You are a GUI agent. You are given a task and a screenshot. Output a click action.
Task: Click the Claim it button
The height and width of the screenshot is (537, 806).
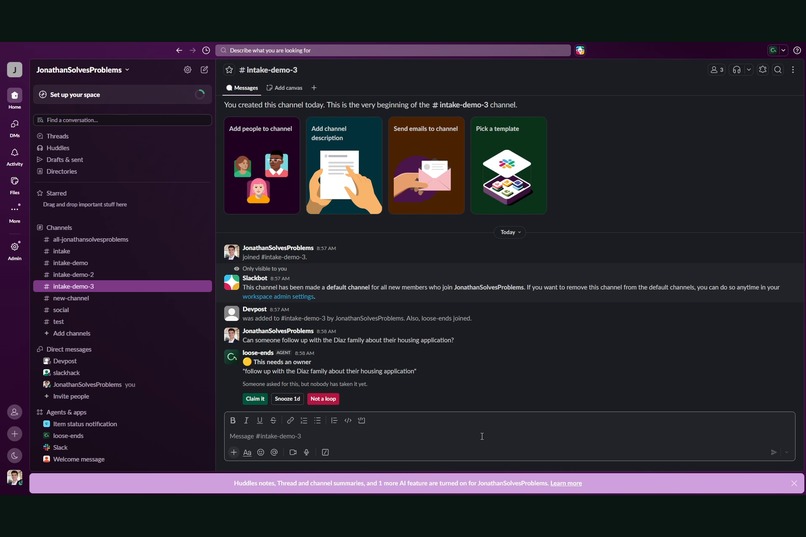[x=255, y=399]
